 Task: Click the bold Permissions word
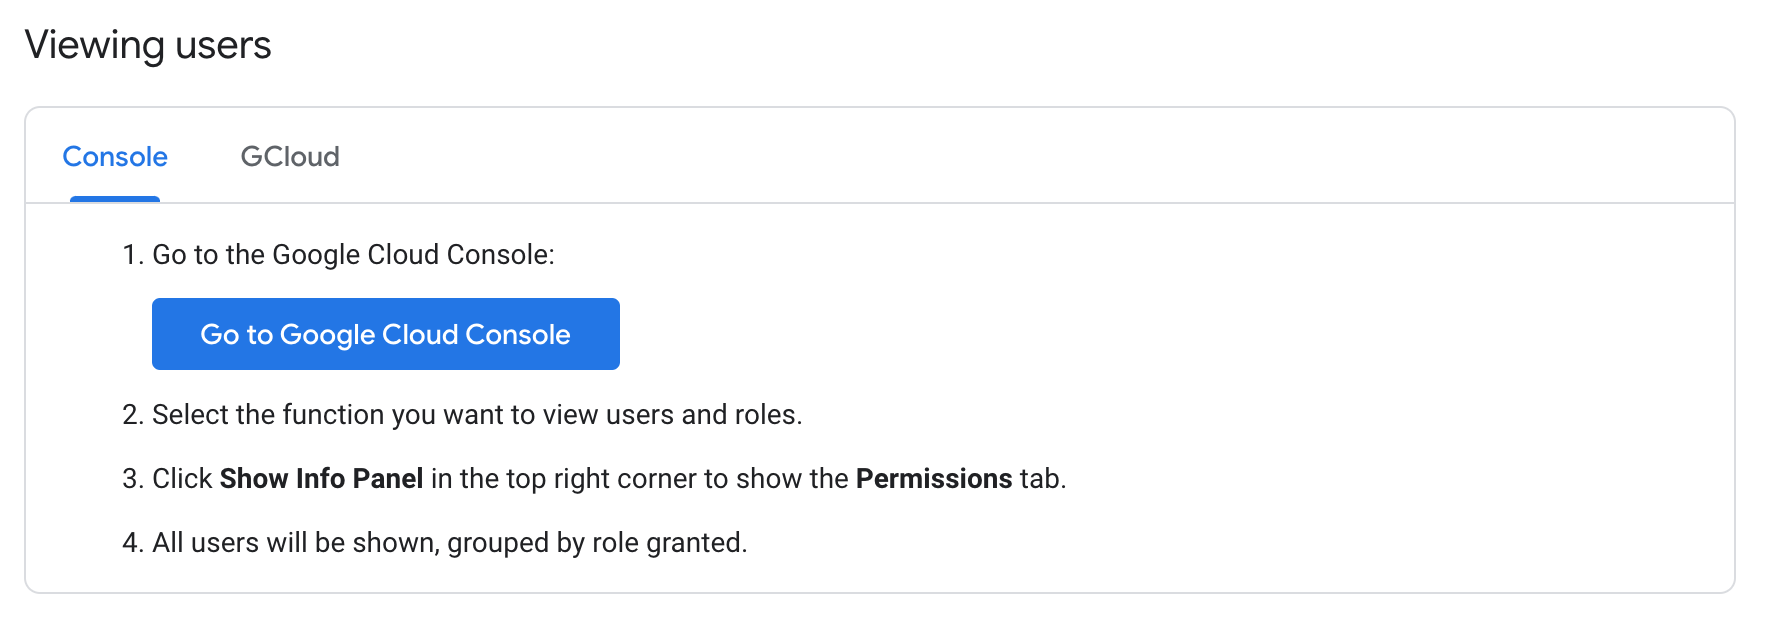(934, 479)
